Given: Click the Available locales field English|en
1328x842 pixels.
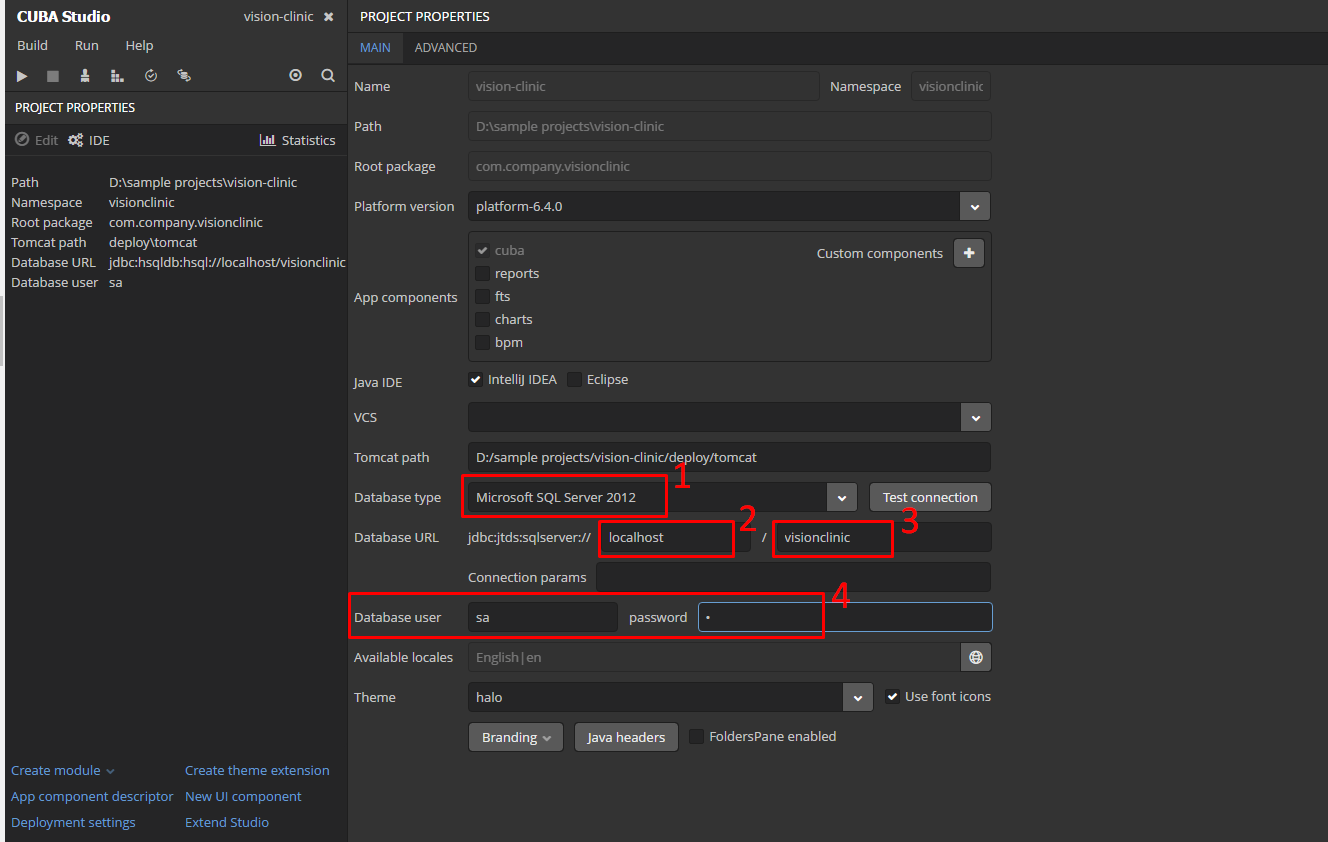Looking at the screenshot, I should click(x=714, y=657).
